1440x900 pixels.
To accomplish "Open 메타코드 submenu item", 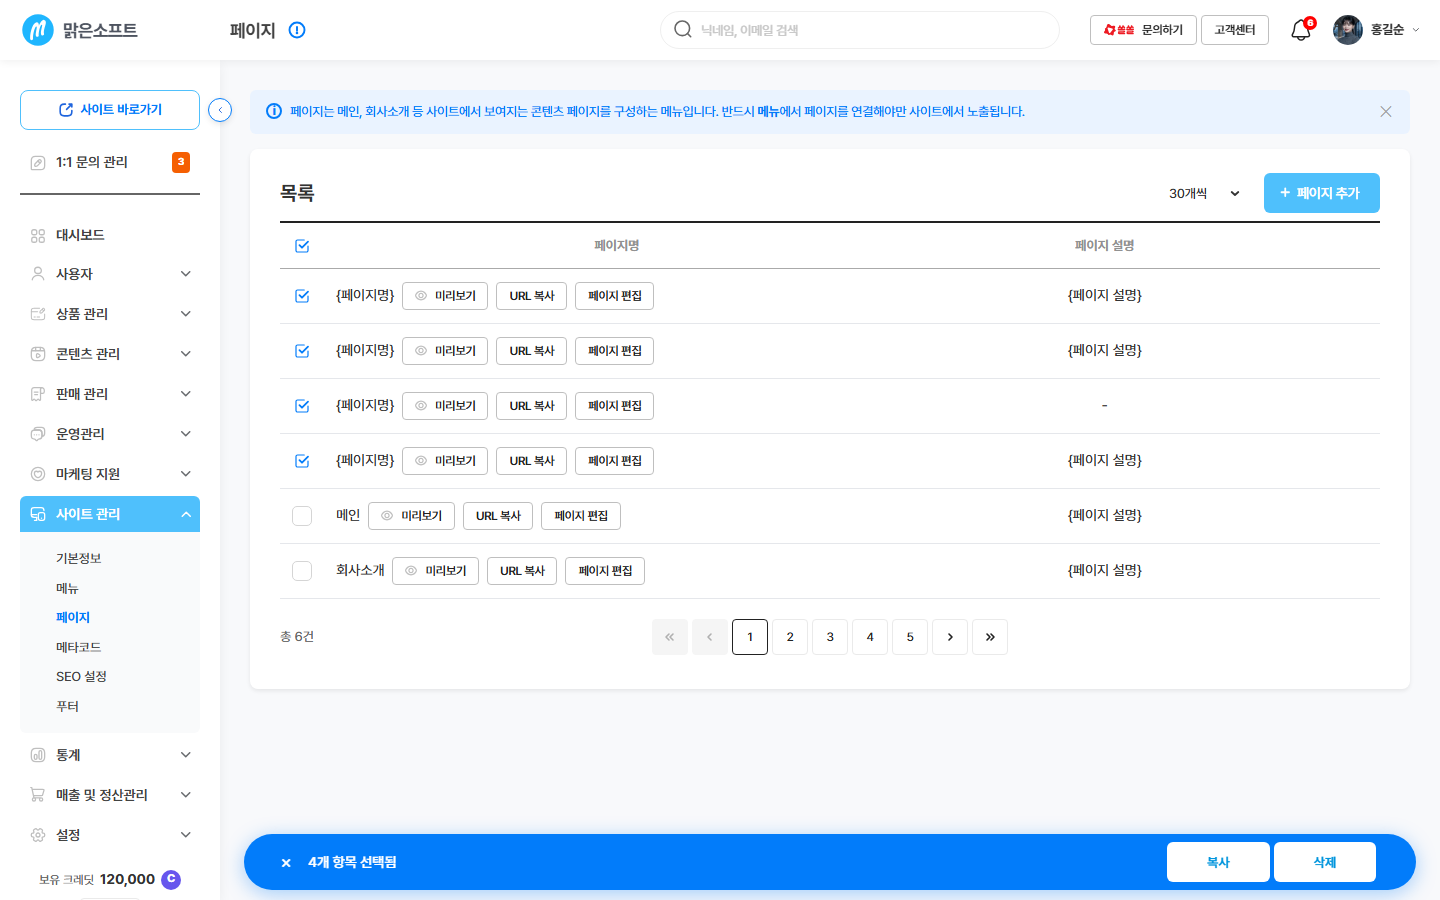I will [x=78, y=647].
